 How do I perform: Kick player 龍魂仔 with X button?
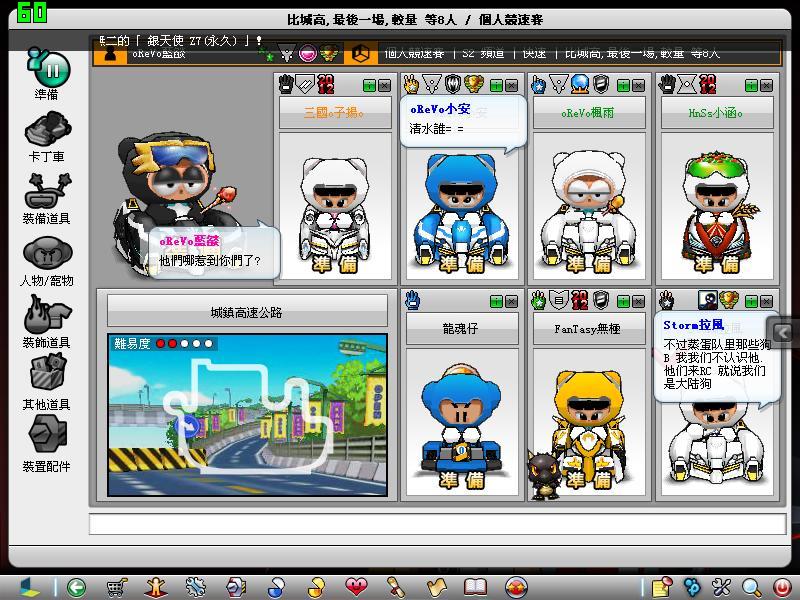(x=512, y=302)
